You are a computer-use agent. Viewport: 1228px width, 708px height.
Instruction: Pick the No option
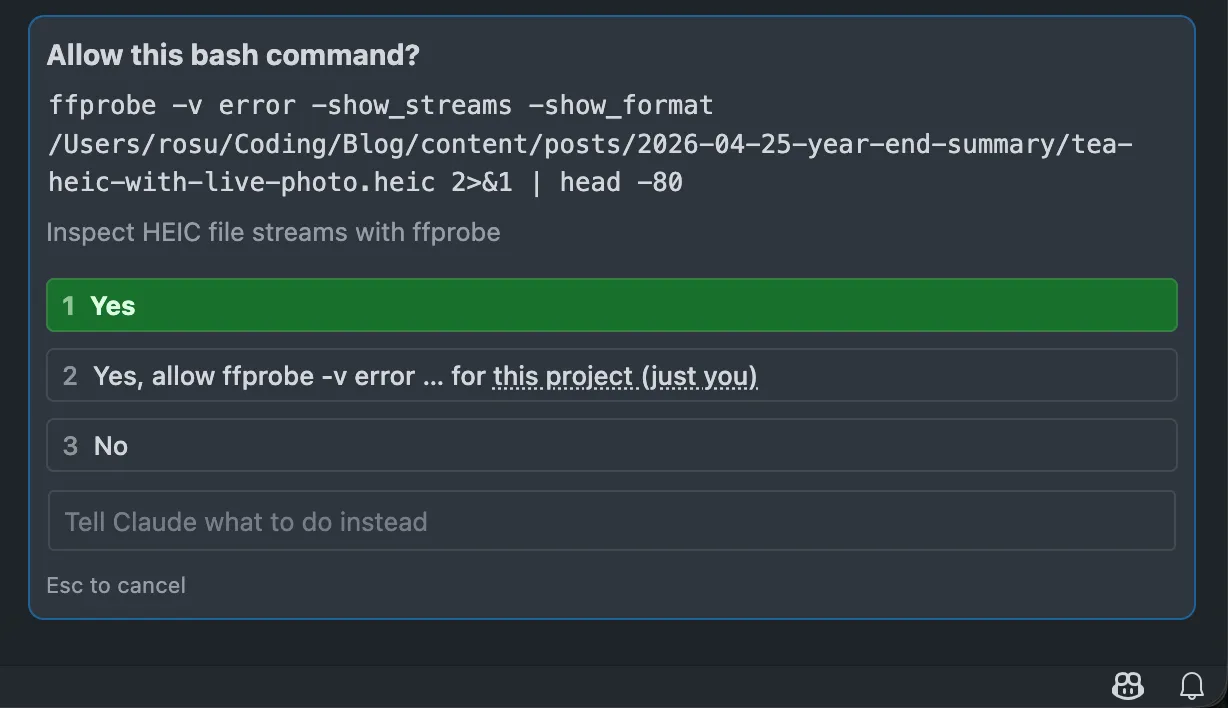611,445
